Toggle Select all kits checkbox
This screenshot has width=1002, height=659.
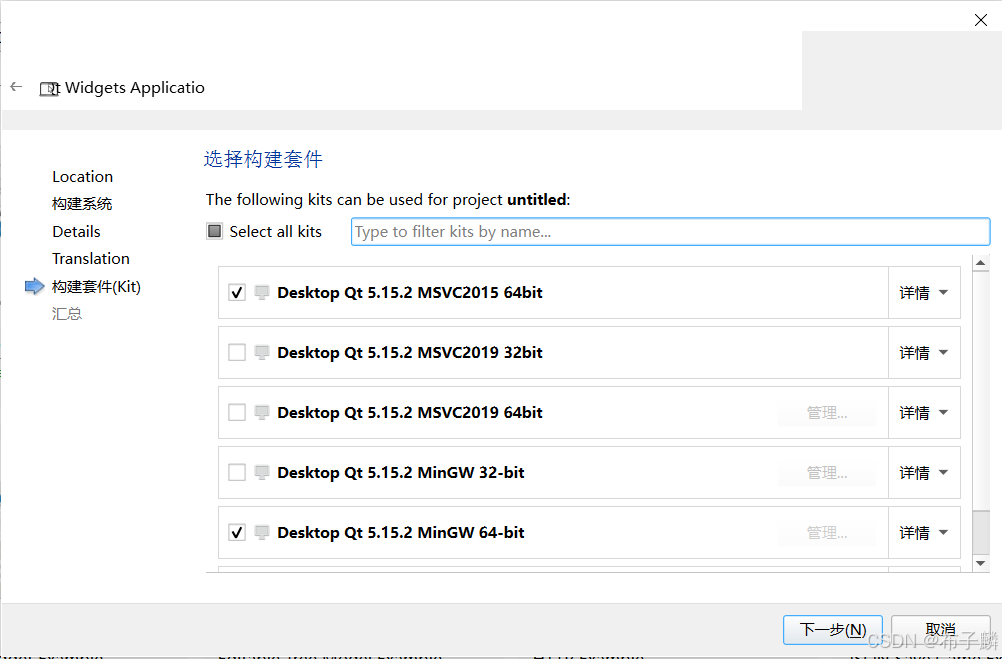coord(215,231)
